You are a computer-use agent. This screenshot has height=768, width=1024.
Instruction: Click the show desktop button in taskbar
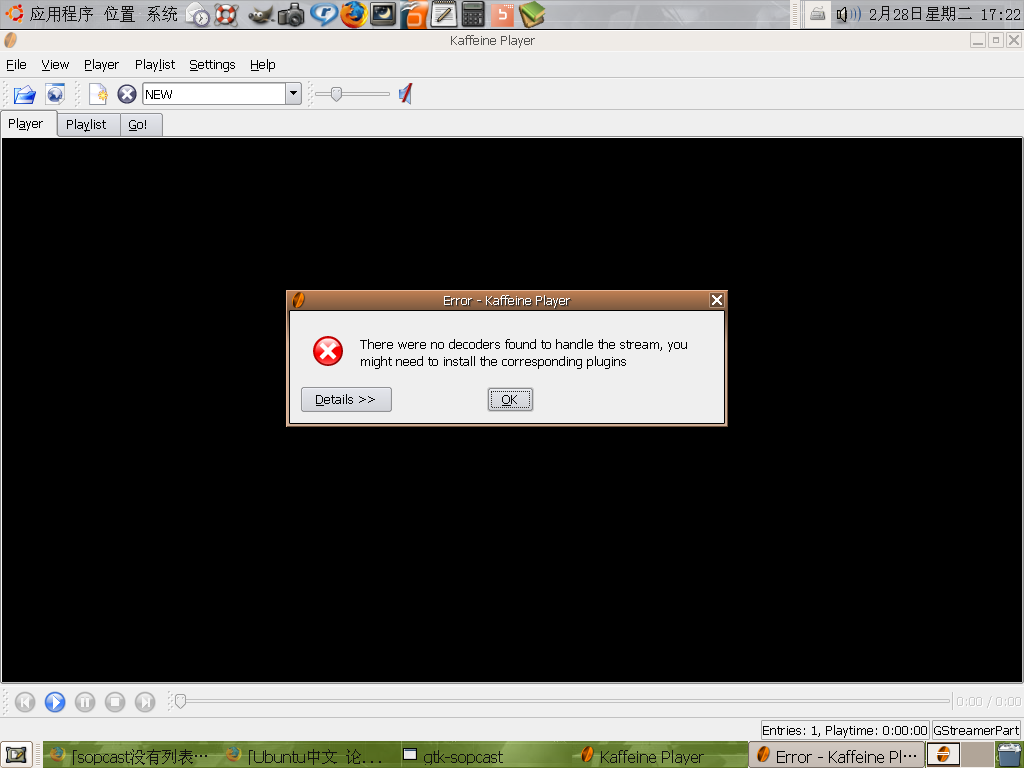pyautogui.click(x=17, y=756)
